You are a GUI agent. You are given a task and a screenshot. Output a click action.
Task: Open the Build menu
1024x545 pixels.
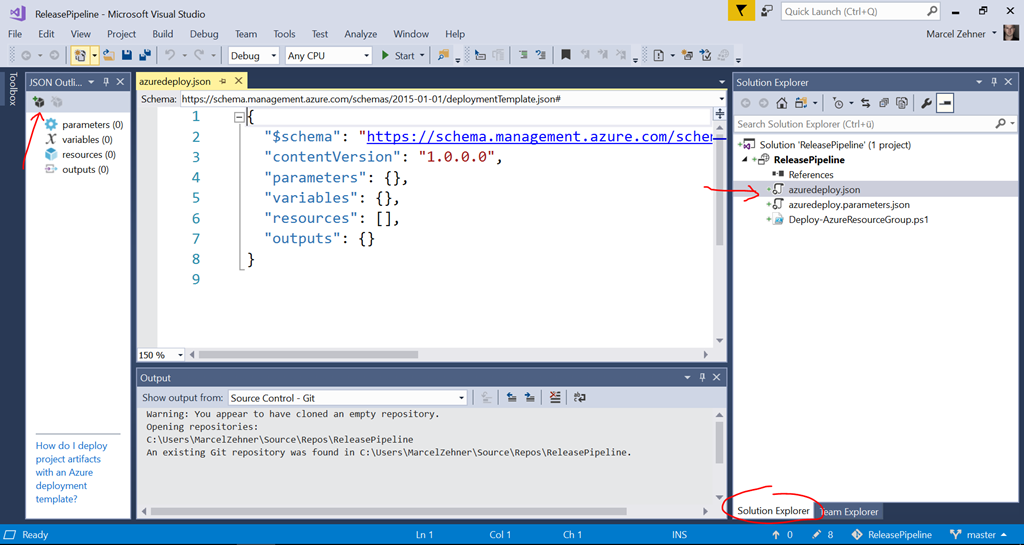[162, 34]
